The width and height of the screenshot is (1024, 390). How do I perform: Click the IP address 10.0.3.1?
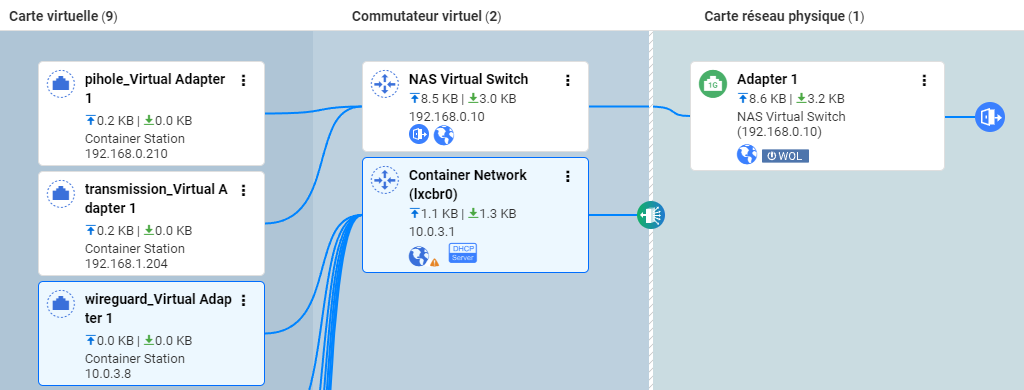pos(432,231)
